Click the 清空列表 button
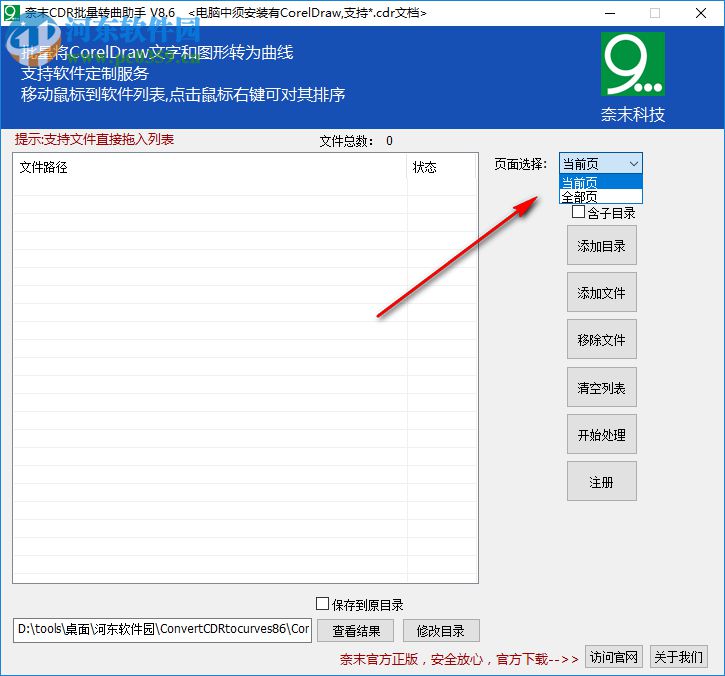The height and width of the screenshot is (676, 725). pos(602,387)
